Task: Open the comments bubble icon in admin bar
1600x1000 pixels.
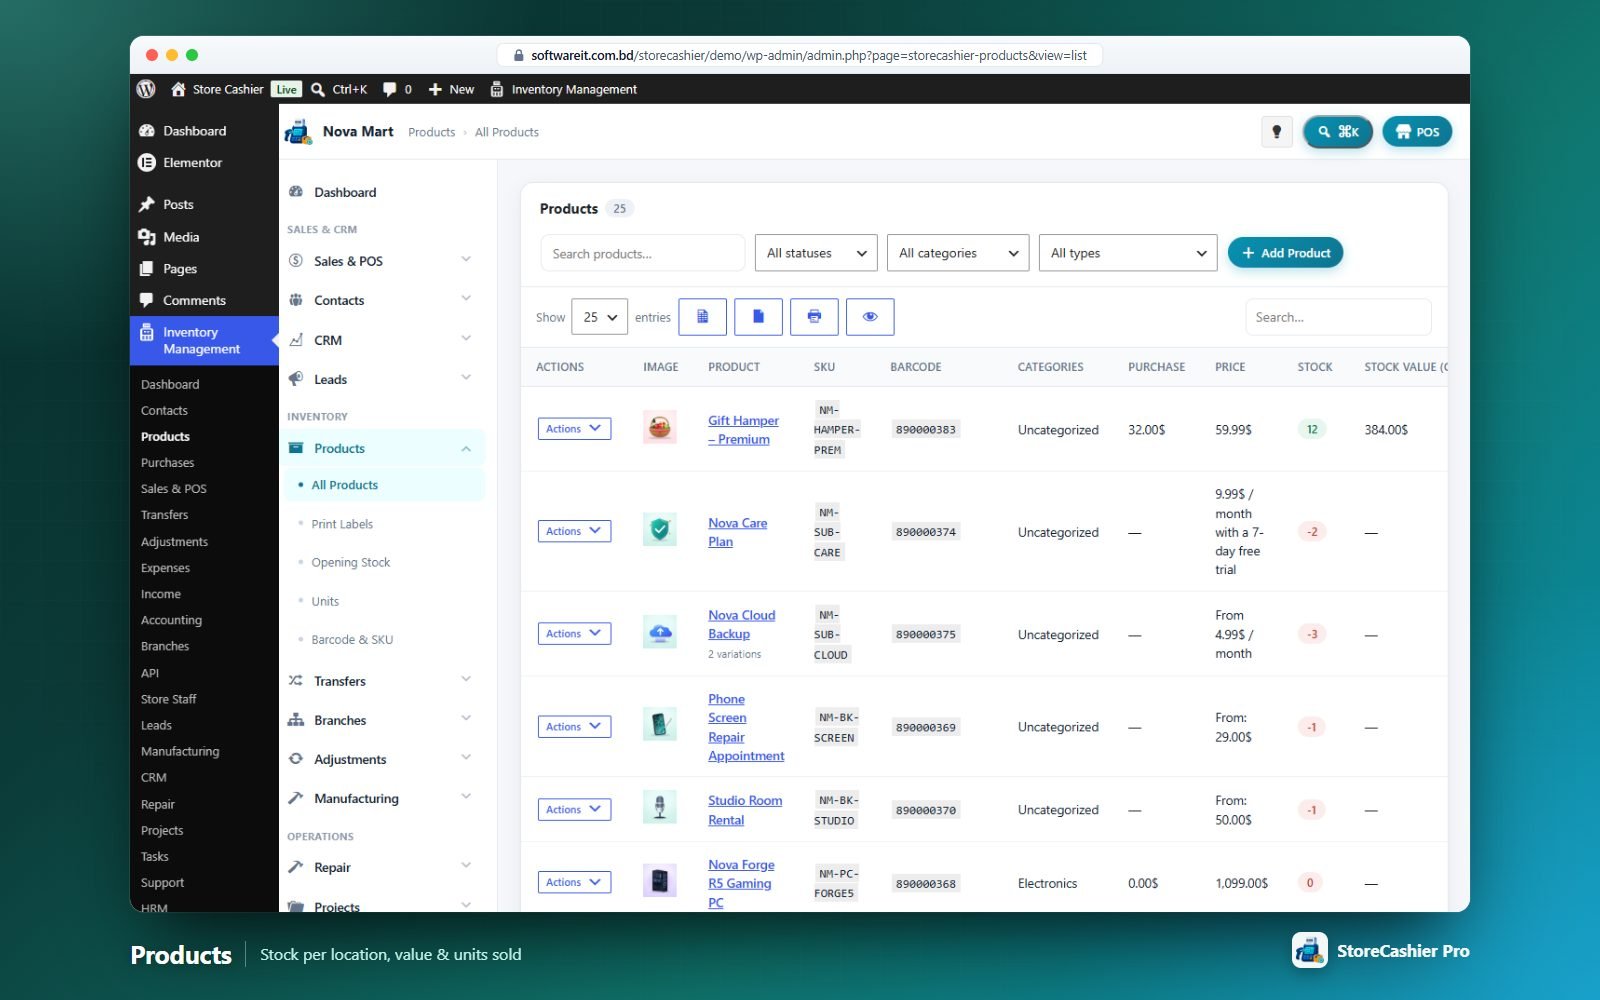Action: [389, 89]
